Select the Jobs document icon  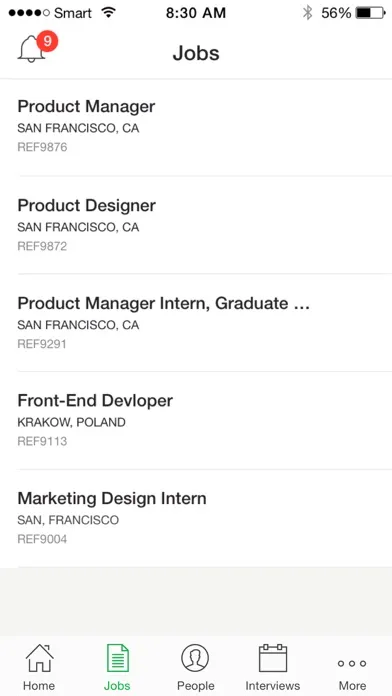(x=118, y=658)
